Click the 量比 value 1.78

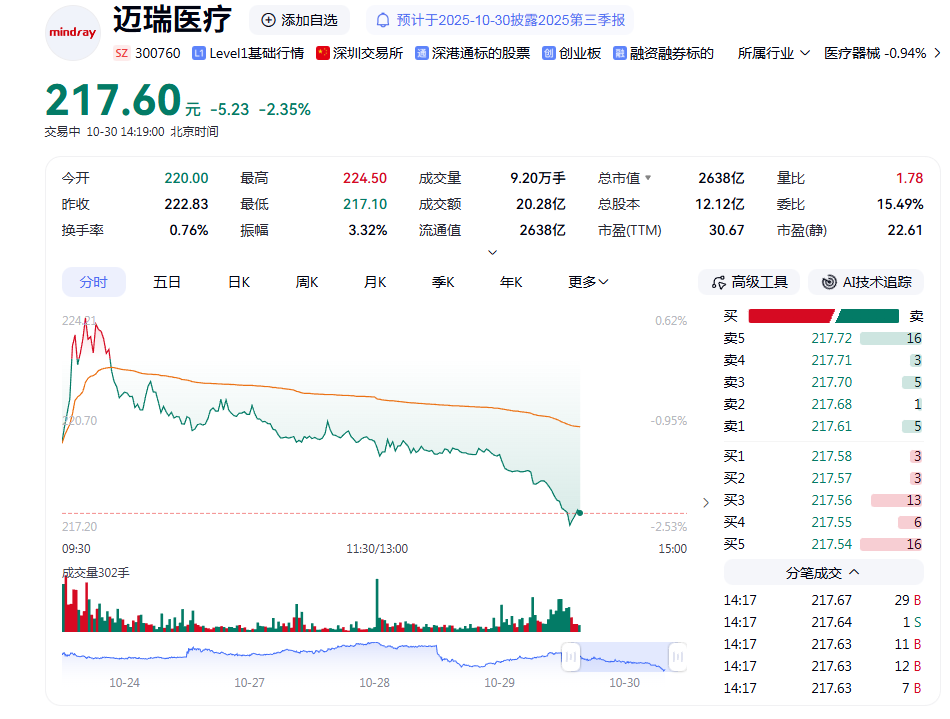(909, 178)
